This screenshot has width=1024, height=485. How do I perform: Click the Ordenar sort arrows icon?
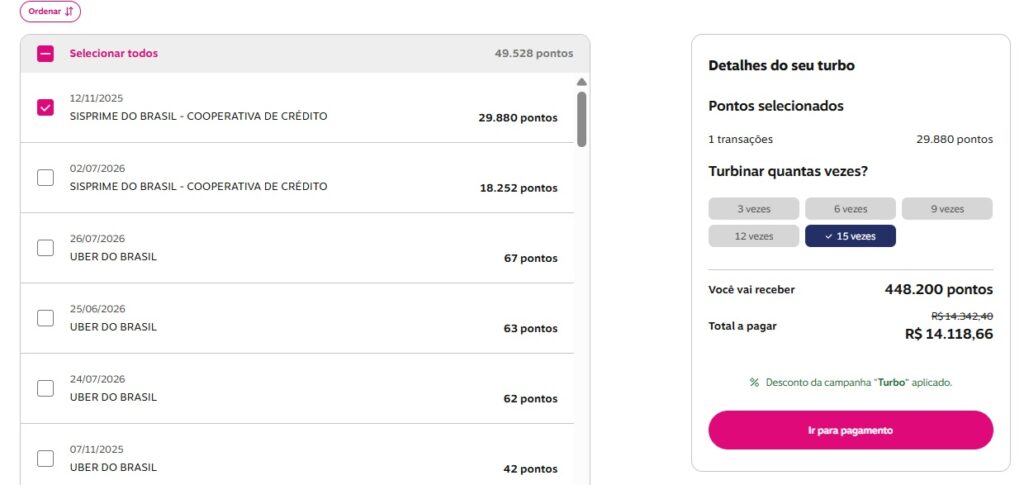coord(69,11)
